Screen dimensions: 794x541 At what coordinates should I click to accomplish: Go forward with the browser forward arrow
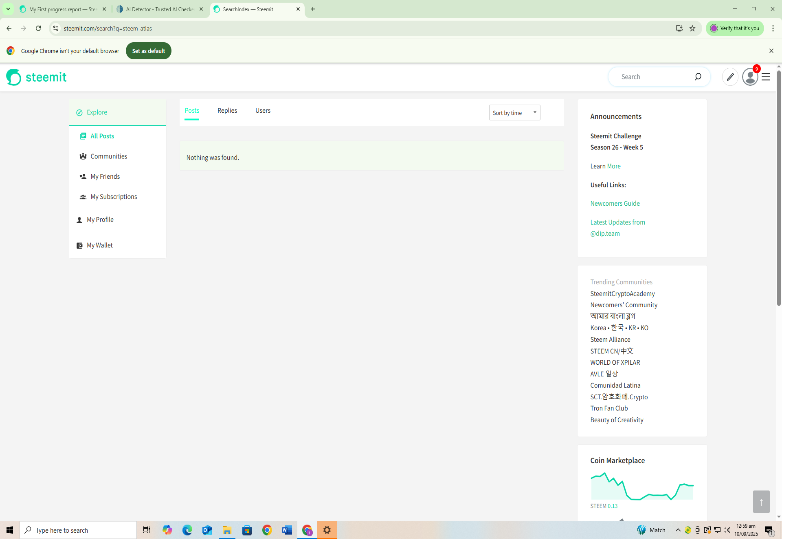[23, 28]
